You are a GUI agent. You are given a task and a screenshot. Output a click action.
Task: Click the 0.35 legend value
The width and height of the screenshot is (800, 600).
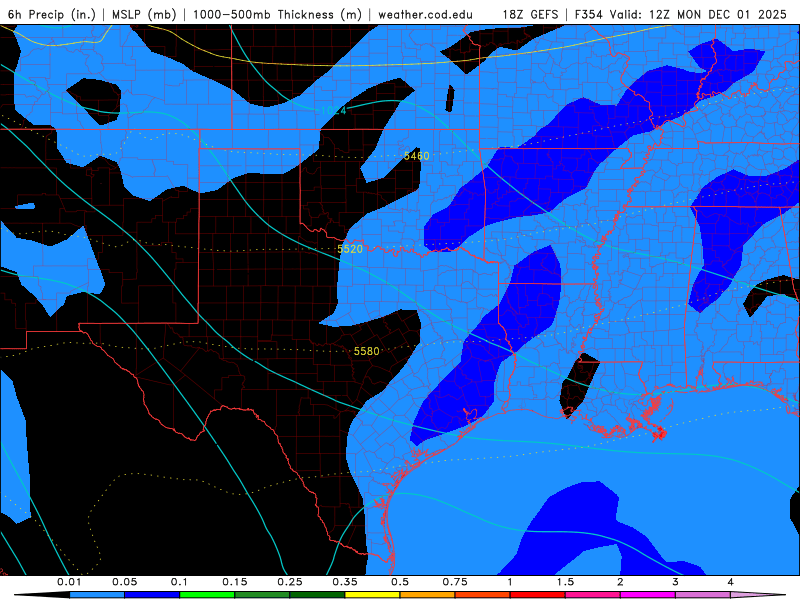[345, 582]
